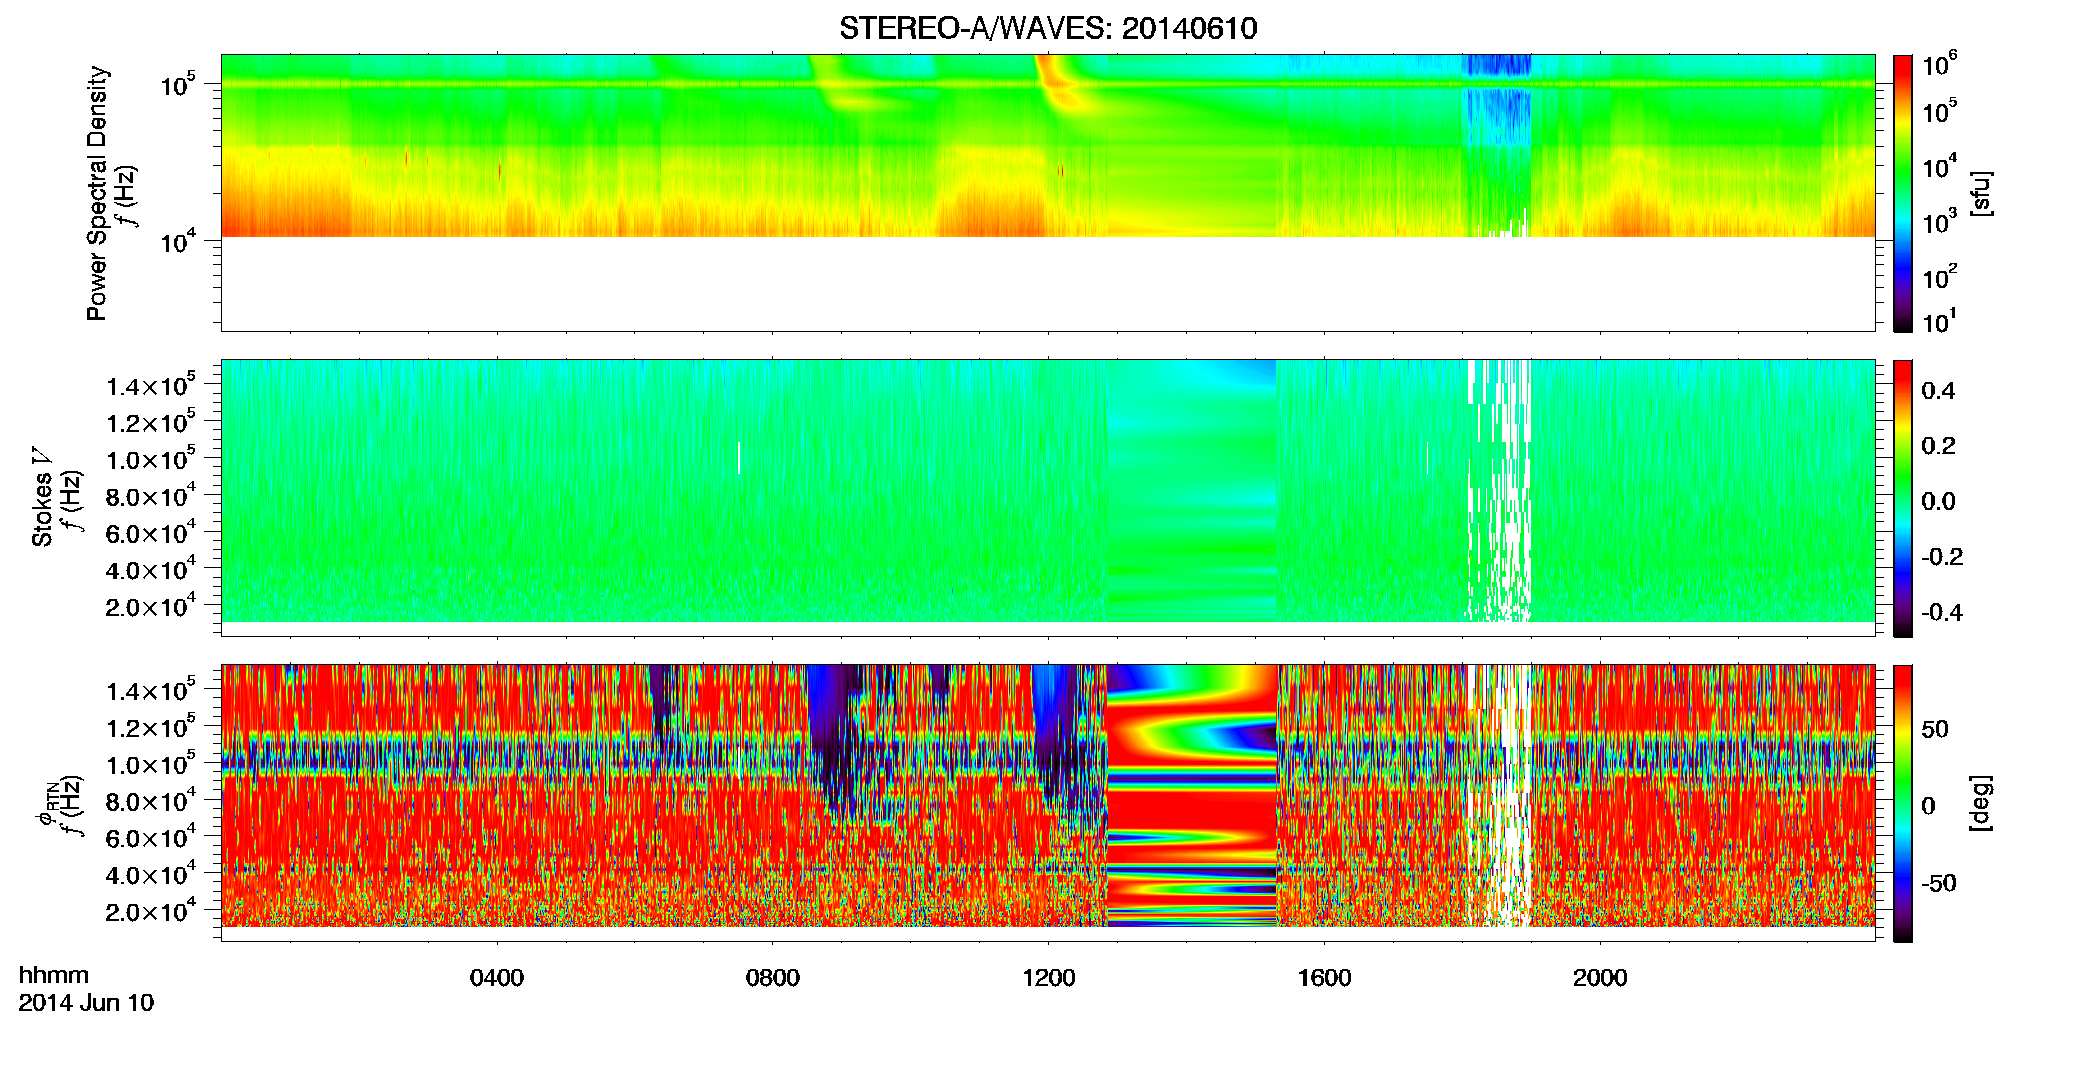The height and width of the screenshot is (1080, 2096).
Task: Click the 0.4 label on the Stokes V colorbar
Action: pyautogui.click(x=1938, y=391)
